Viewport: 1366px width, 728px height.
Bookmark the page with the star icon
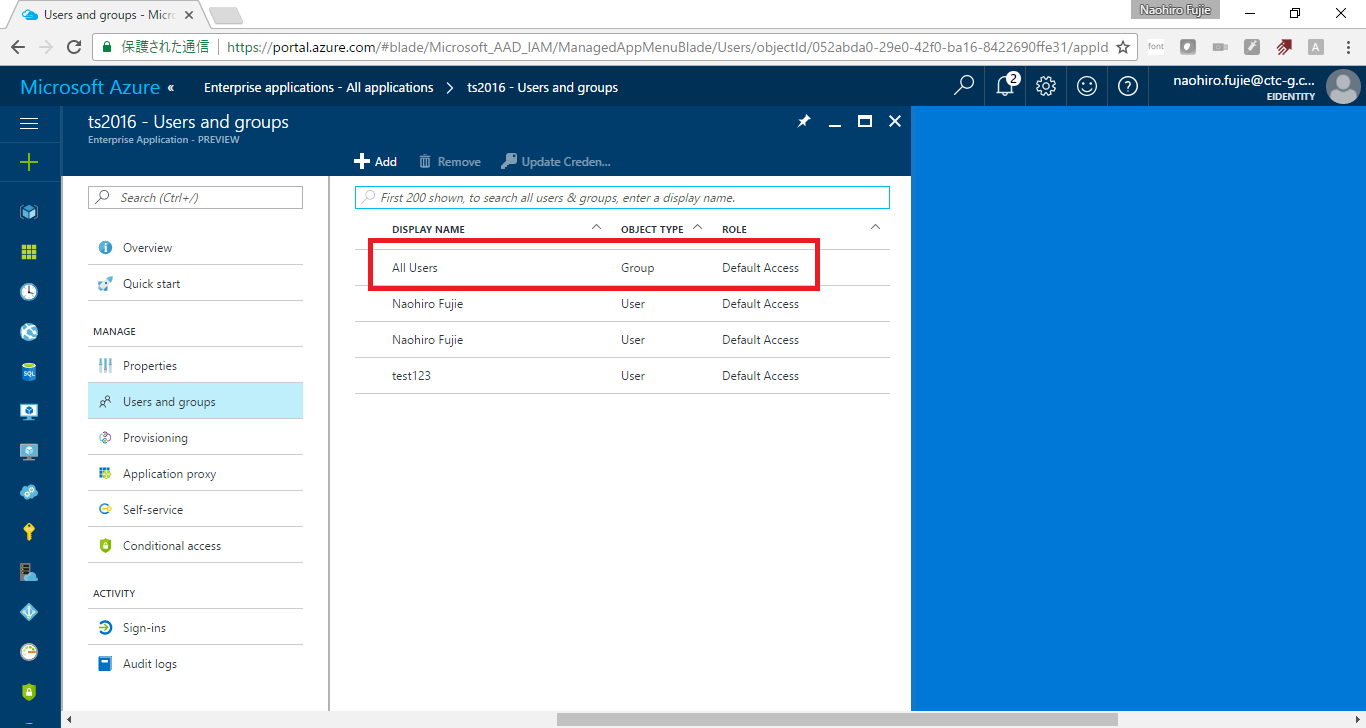pyautogui.click(x=1123, y=47)
